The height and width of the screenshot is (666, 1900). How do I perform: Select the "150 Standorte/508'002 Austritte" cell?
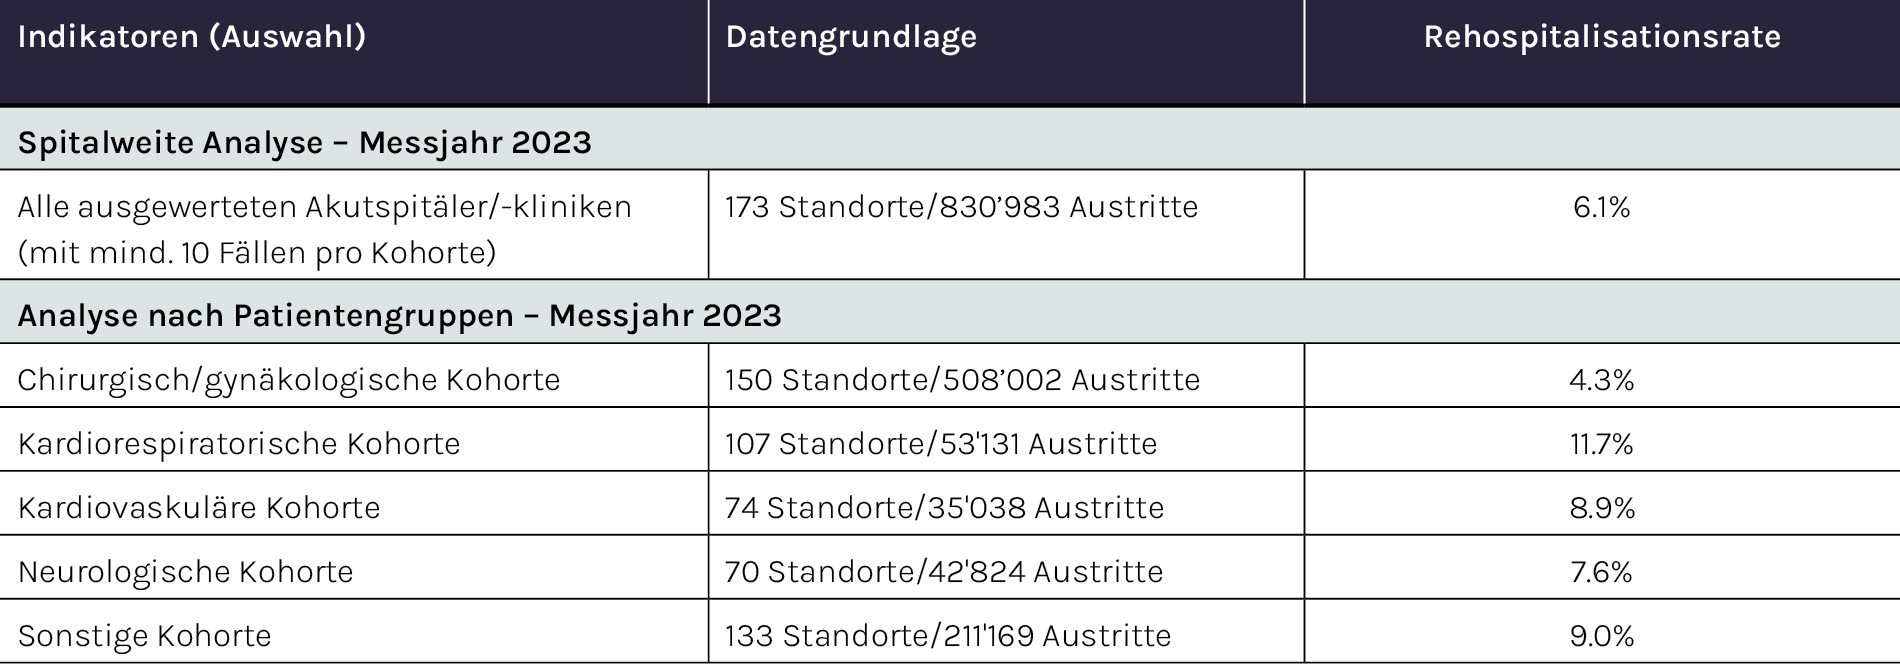point(962,380)
